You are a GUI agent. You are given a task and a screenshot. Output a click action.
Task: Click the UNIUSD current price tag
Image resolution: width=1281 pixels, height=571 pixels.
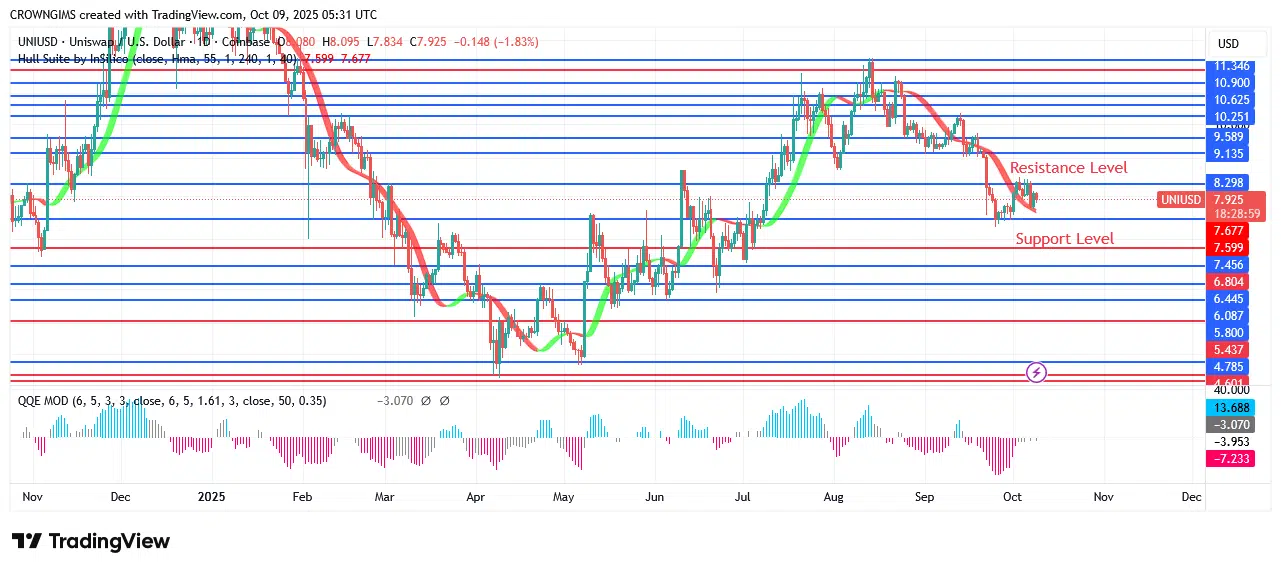(1181, 200)
